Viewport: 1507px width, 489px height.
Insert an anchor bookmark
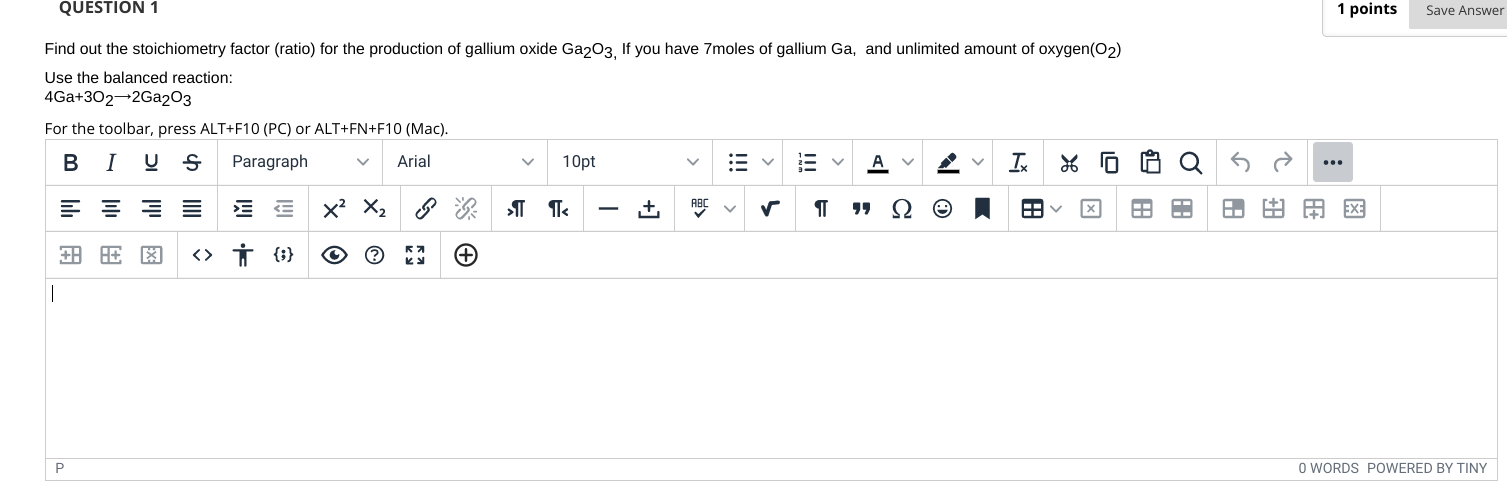(x=982, y=209)
